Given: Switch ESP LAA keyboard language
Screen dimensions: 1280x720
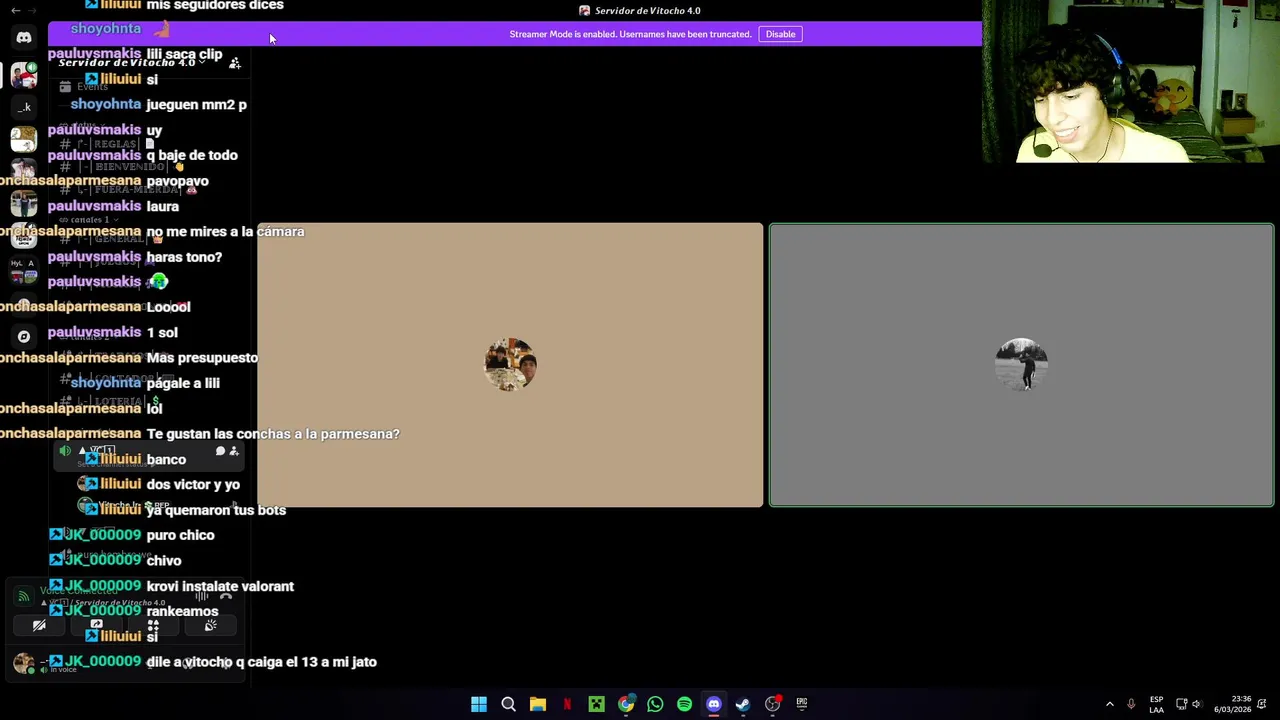Looking at the screenshot, I should pos(1156,704).
